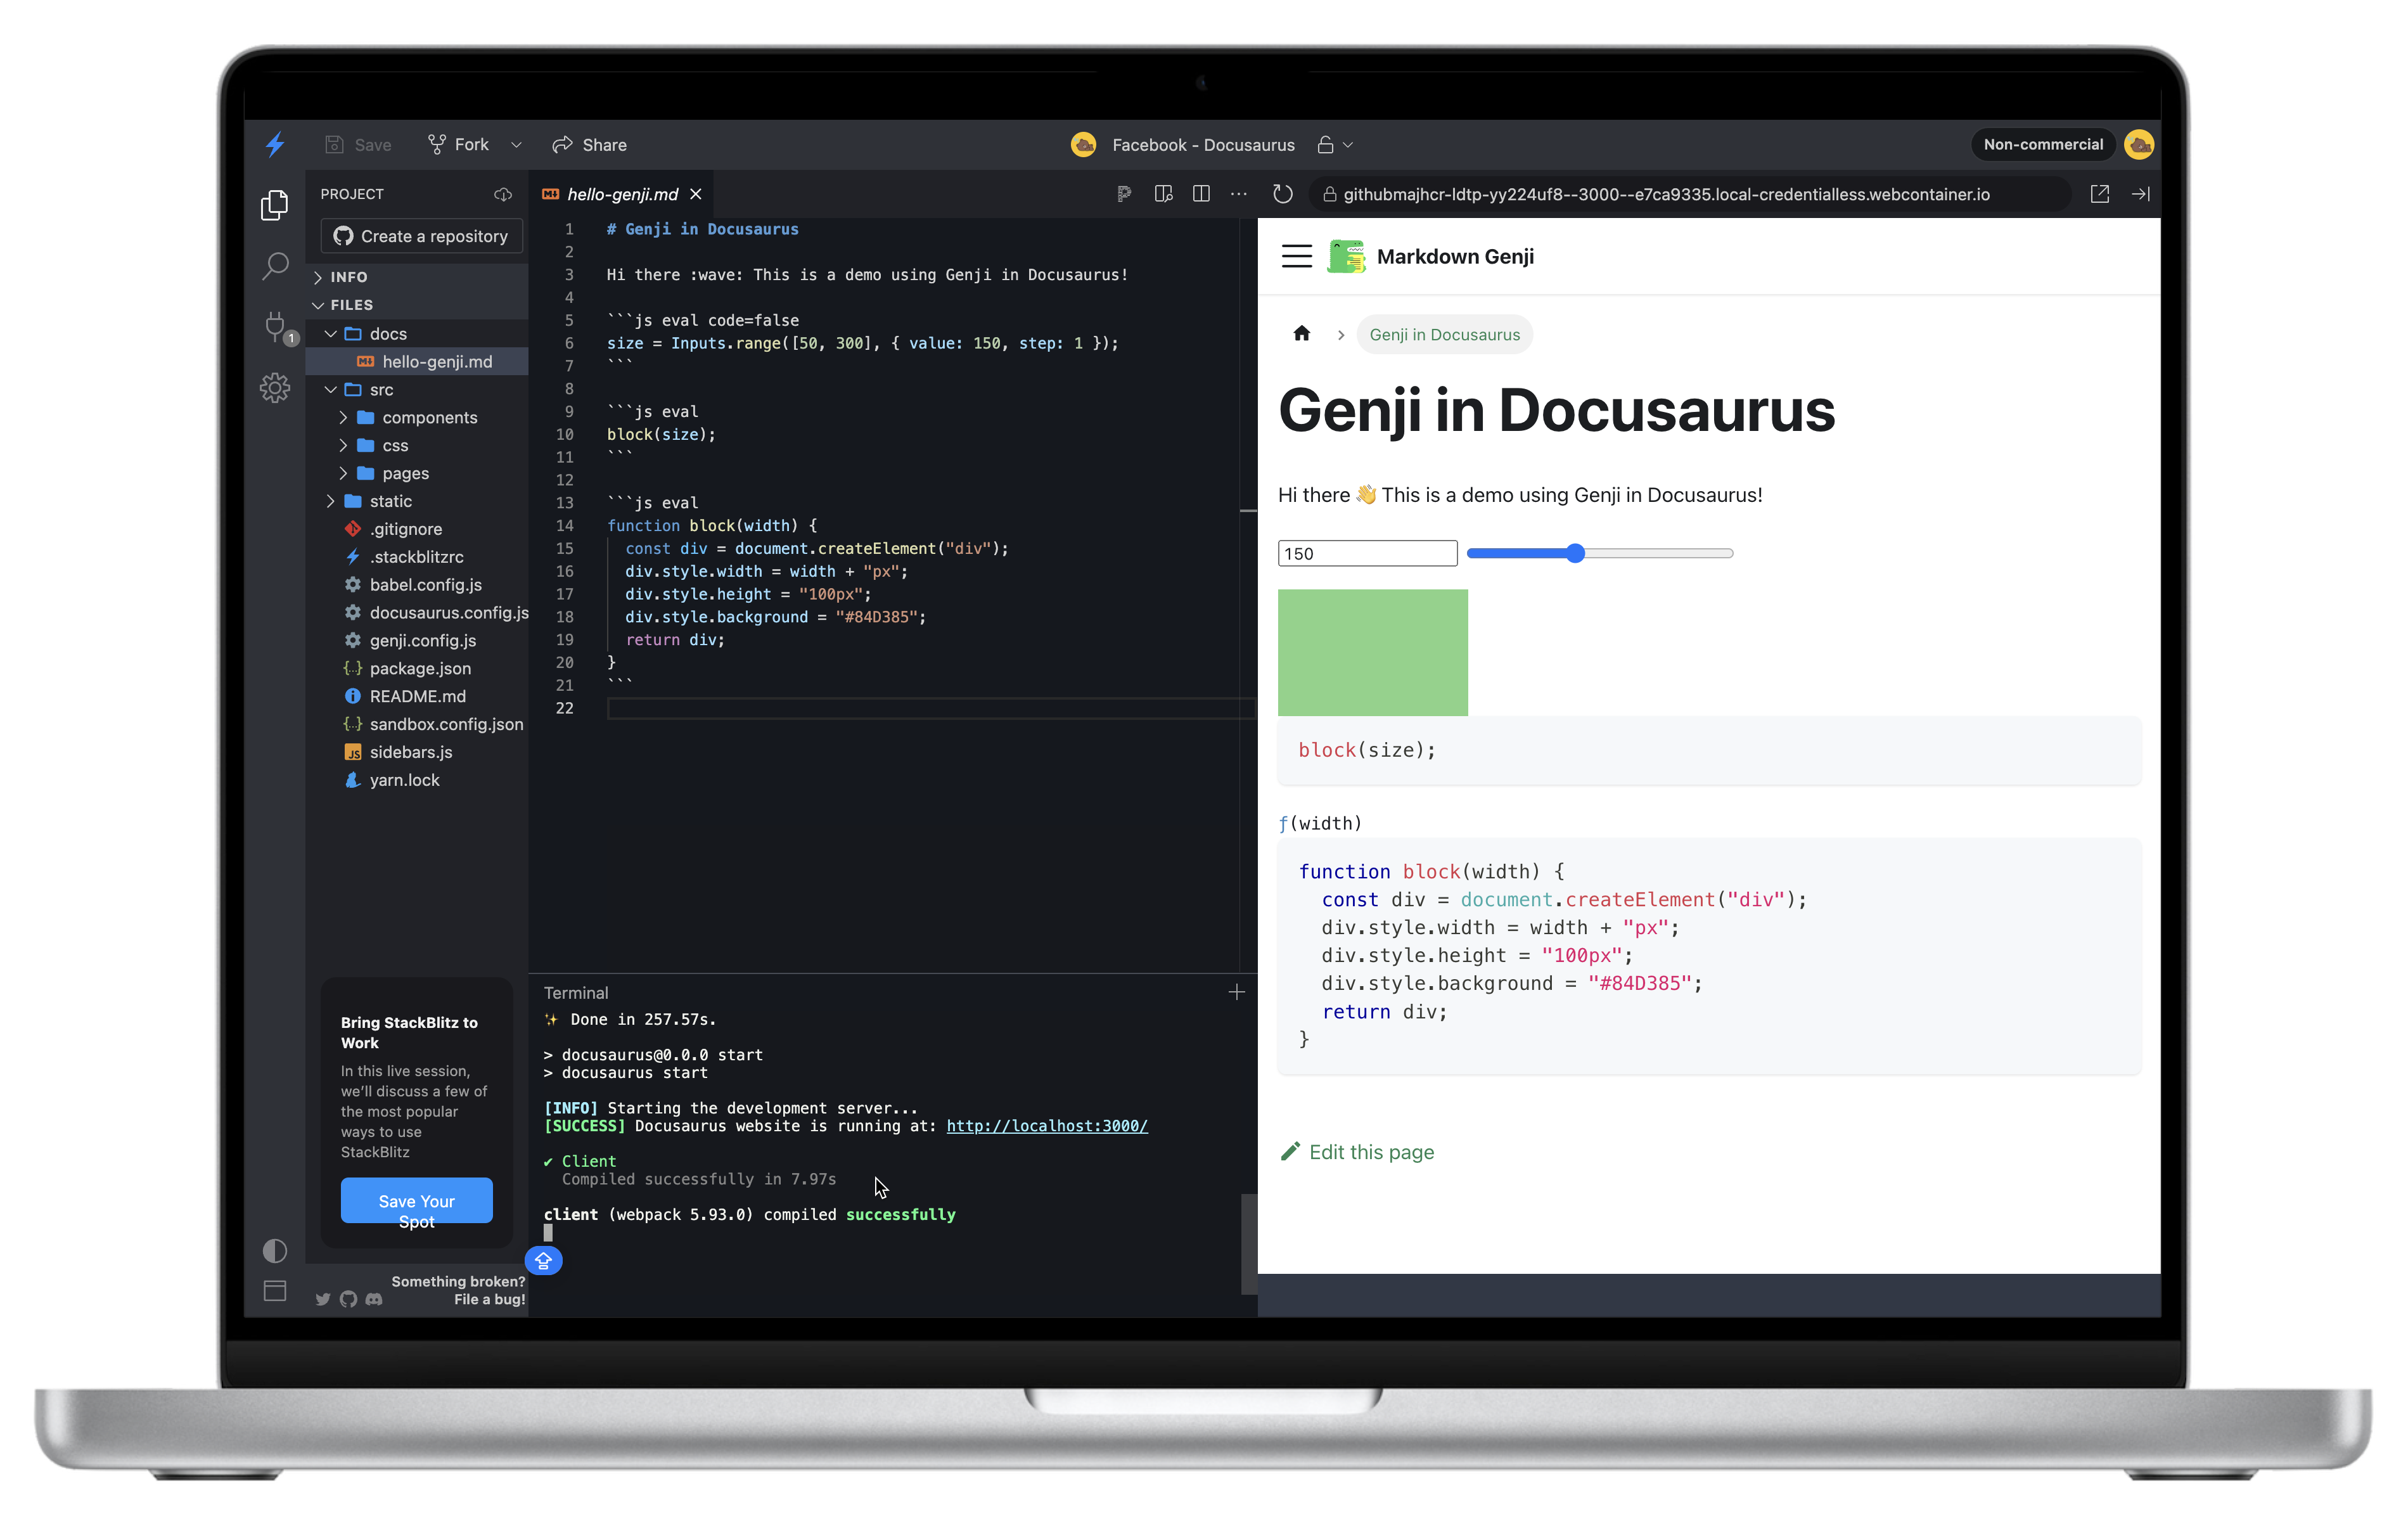Screen dimensions: 2408x1521
Task: Open the hamburger menu in Markdown Genji preview
Action: coord(1296,256)
